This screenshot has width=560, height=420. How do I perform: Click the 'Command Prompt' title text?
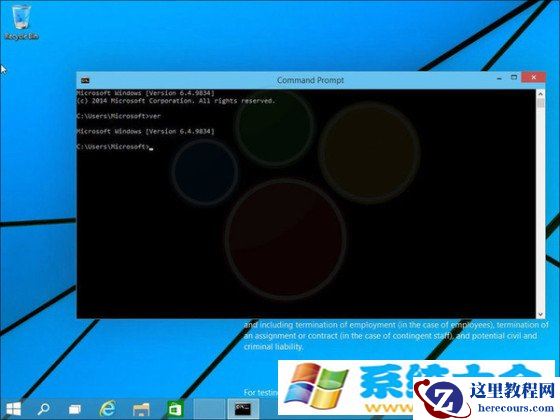coord(310,80)
